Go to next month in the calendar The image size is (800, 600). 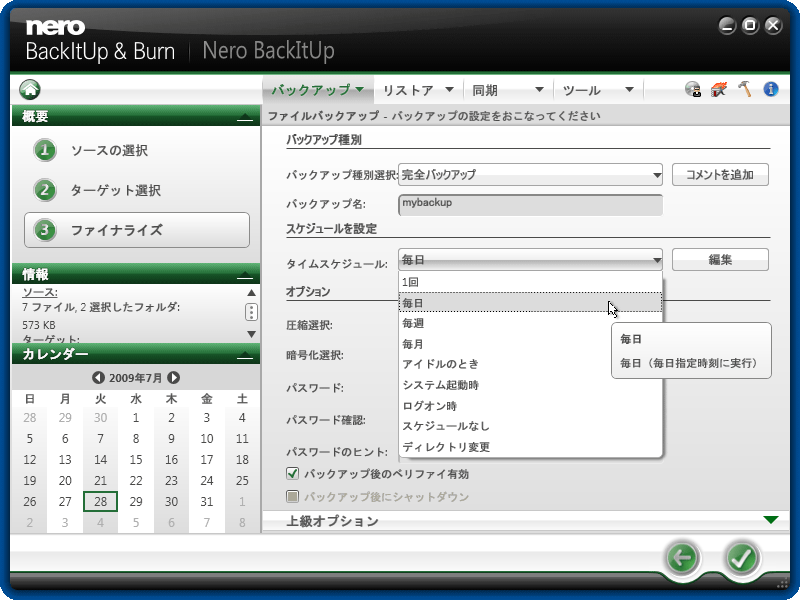[173, 378]
